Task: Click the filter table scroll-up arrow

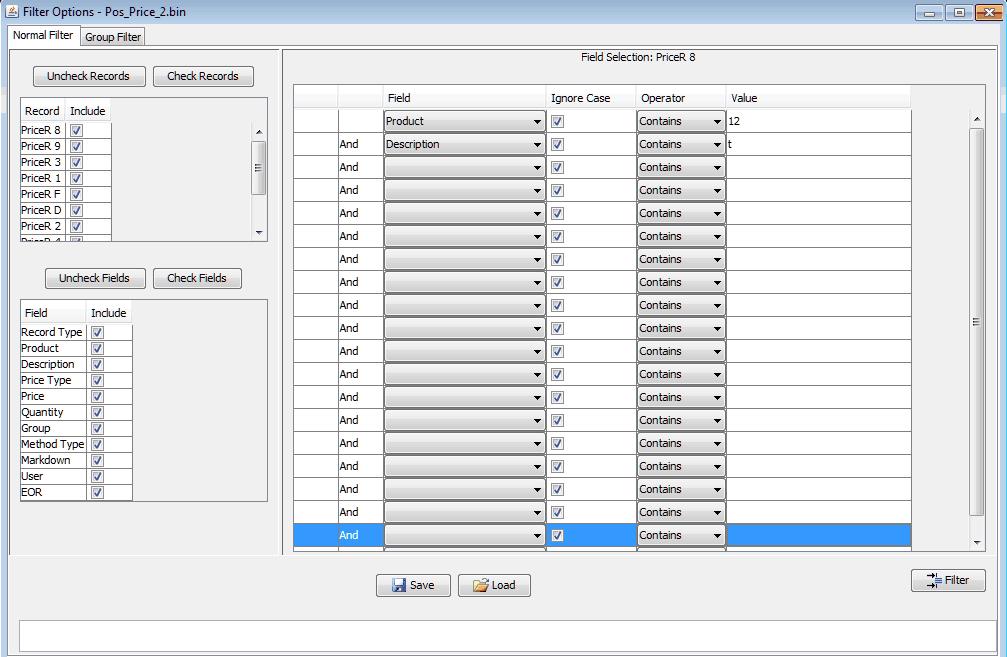Action: point(977,119)
